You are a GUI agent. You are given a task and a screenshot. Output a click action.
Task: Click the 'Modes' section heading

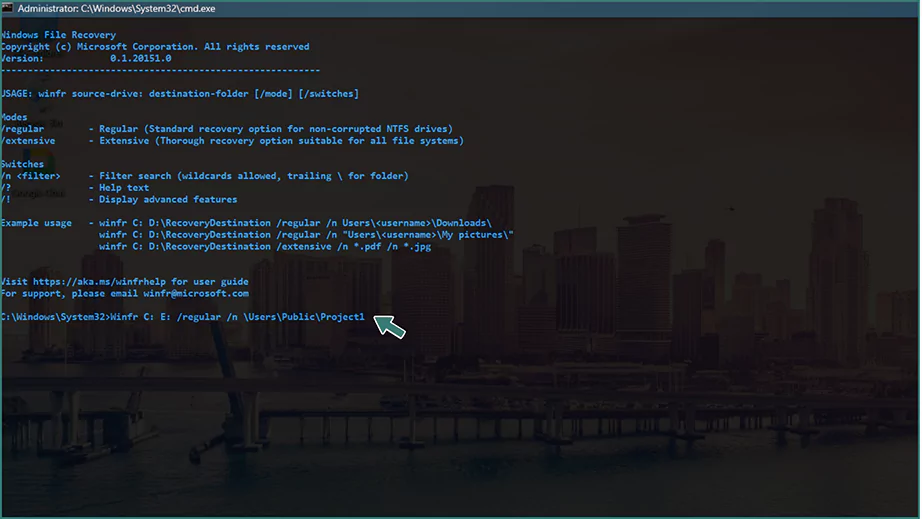(x=14, y=117)
